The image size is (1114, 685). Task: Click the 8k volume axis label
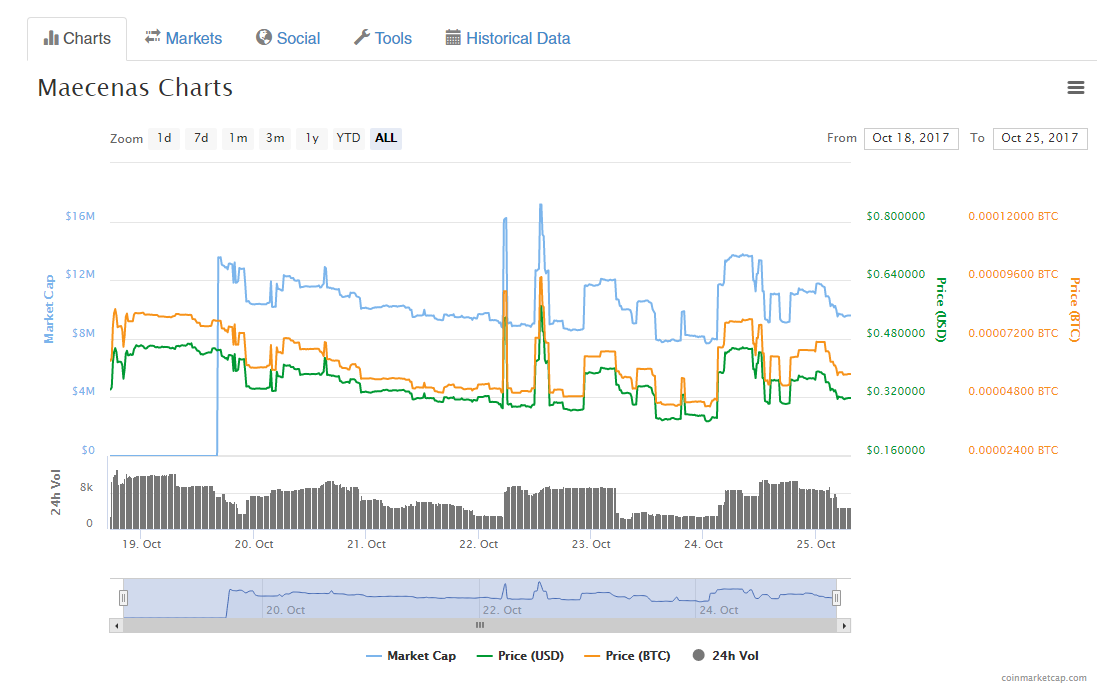coord(87,487)
